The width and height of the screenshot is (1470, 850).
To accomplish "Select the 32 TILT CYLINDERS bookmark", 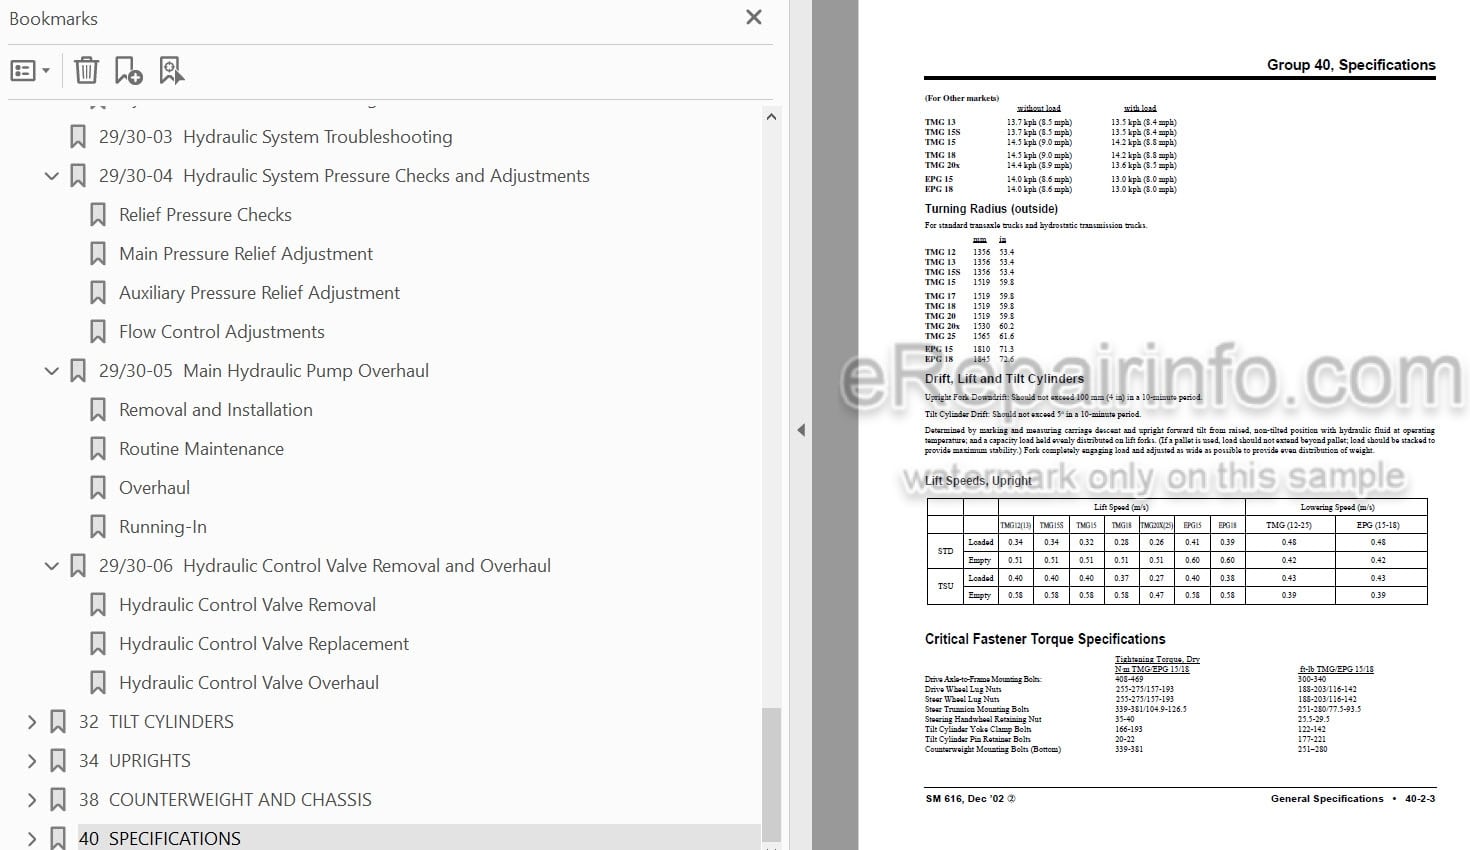I will [156, 722].
